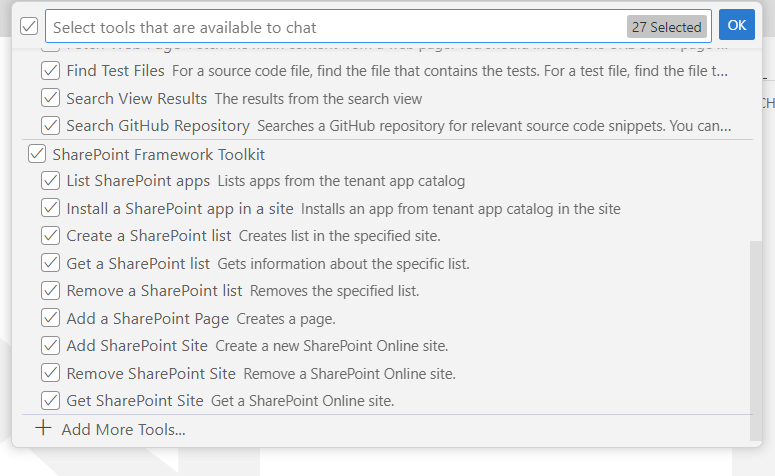Viewport: 775px width, 476px height.
Task: Uncheck Get a SharePoint list tool
Action: (50, 263)
